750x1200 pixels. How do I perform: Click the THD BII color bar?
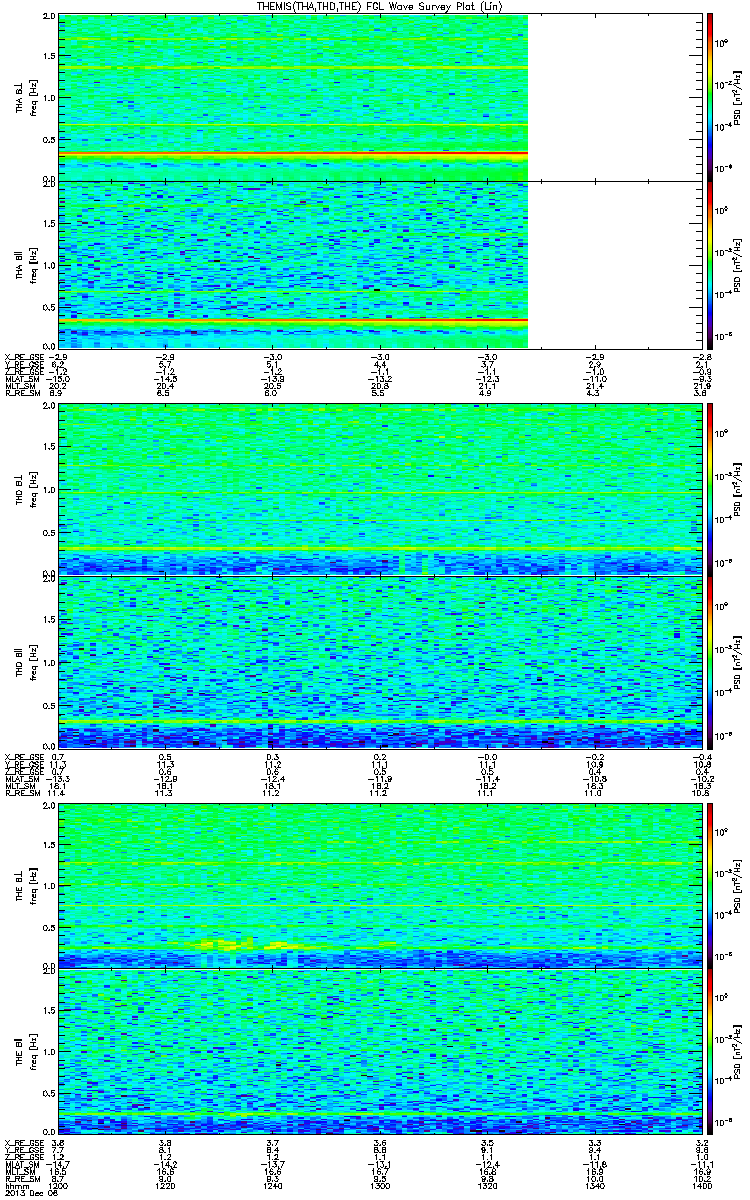tap(710, 661)
